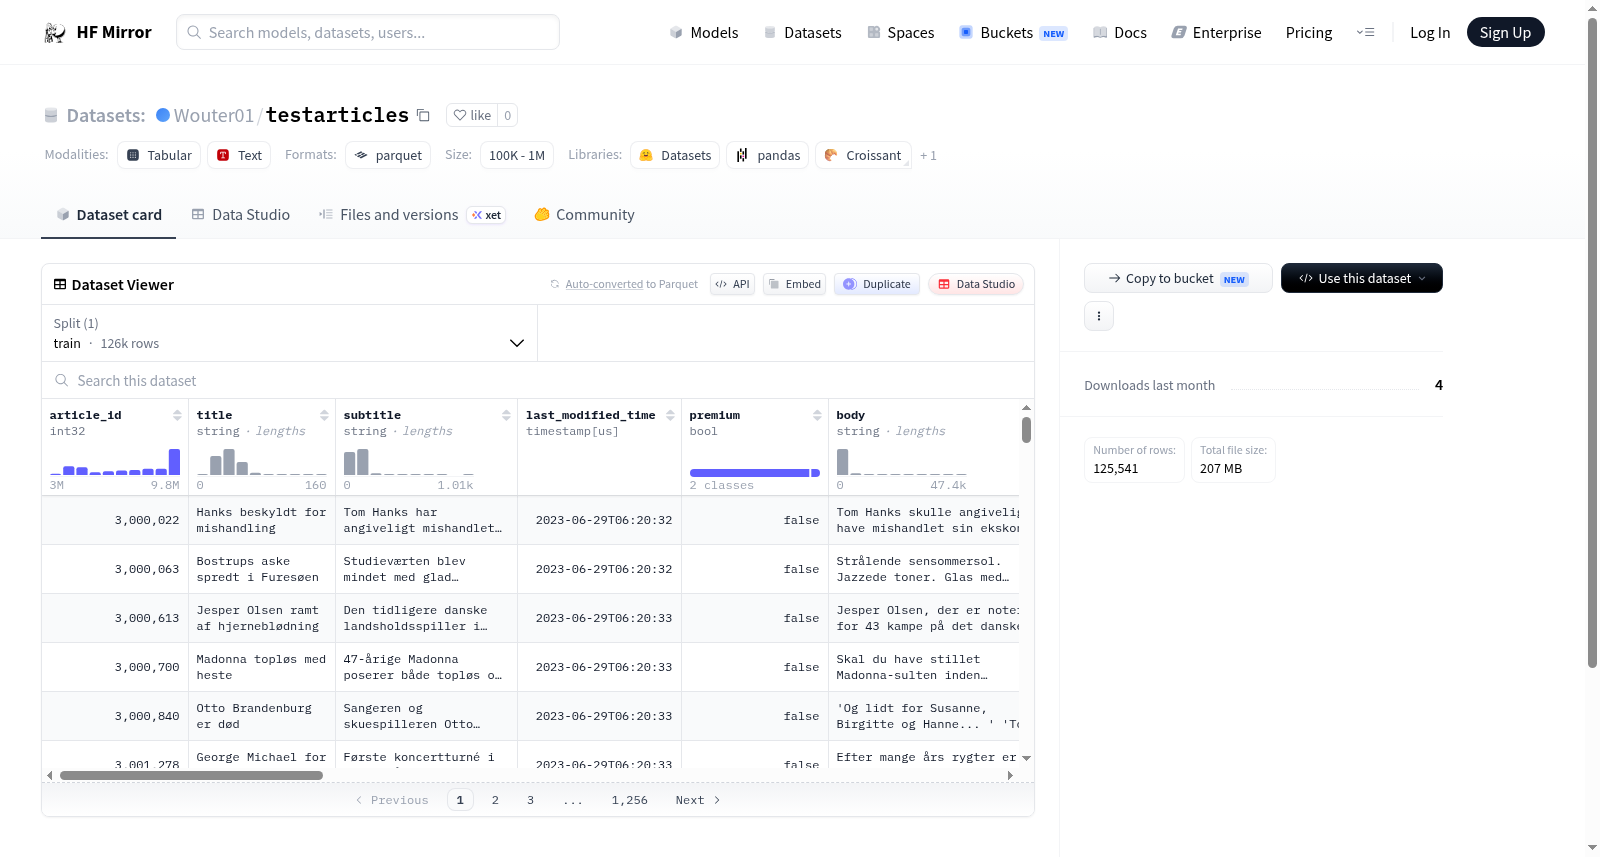Click the table horizontal scrollbar

click(x=193, y=775)
